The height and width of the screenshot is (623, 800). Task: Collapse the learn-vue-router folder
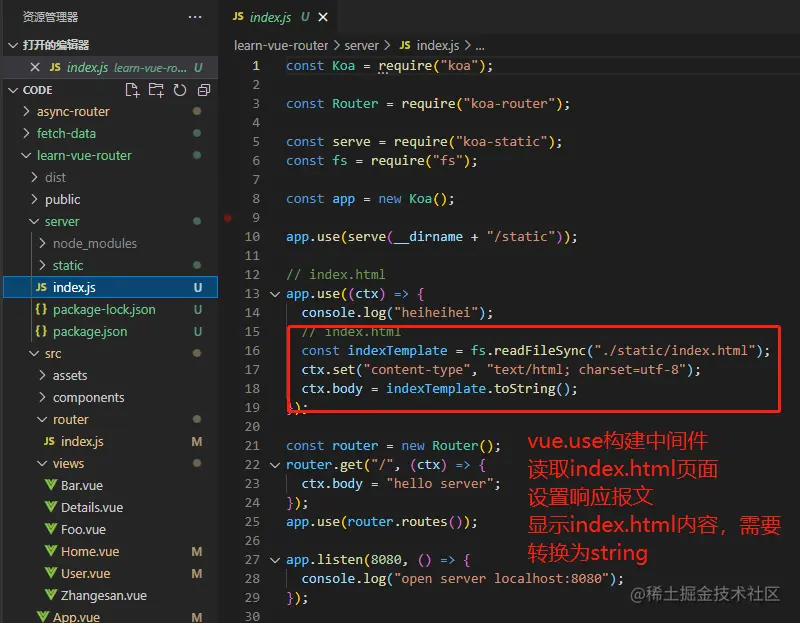(x=26, y=155)
